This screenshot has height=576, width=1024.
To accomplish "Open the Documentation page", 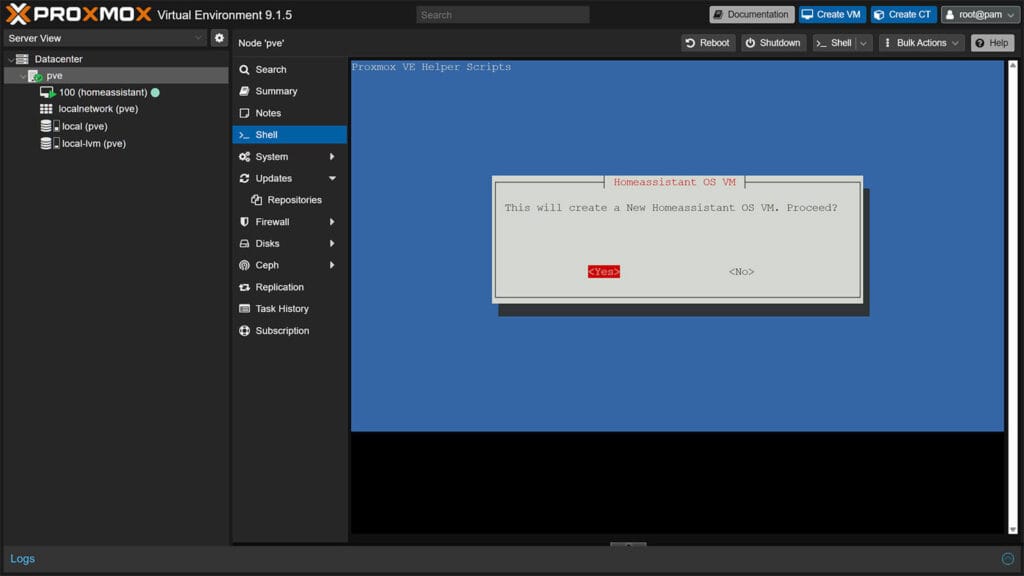I will pos(751,14).
